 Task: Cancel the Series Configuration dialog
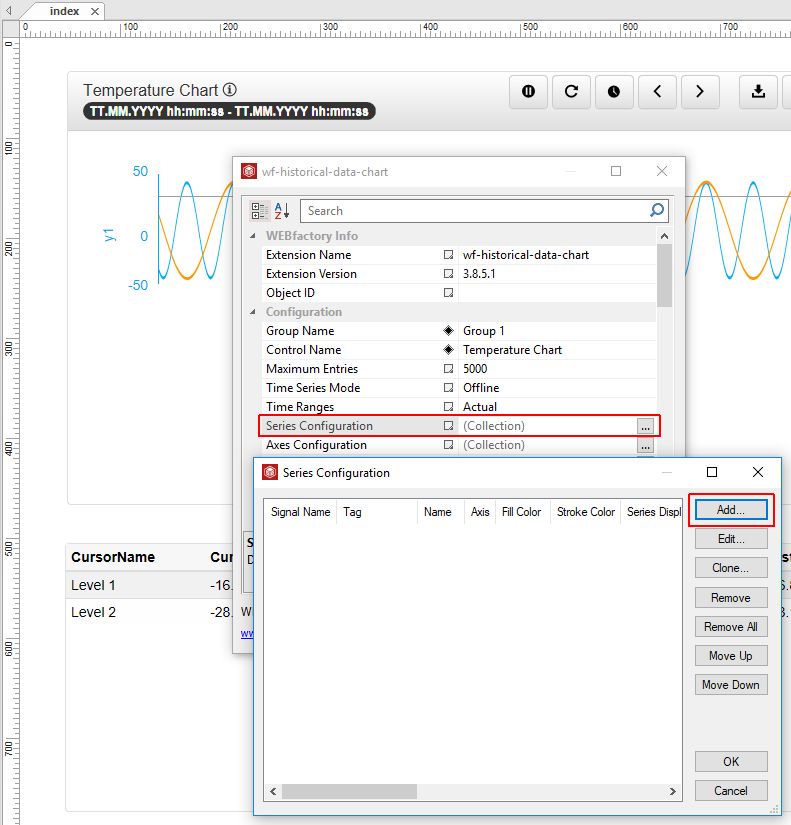pyautogui.click(x=731, y=791)
